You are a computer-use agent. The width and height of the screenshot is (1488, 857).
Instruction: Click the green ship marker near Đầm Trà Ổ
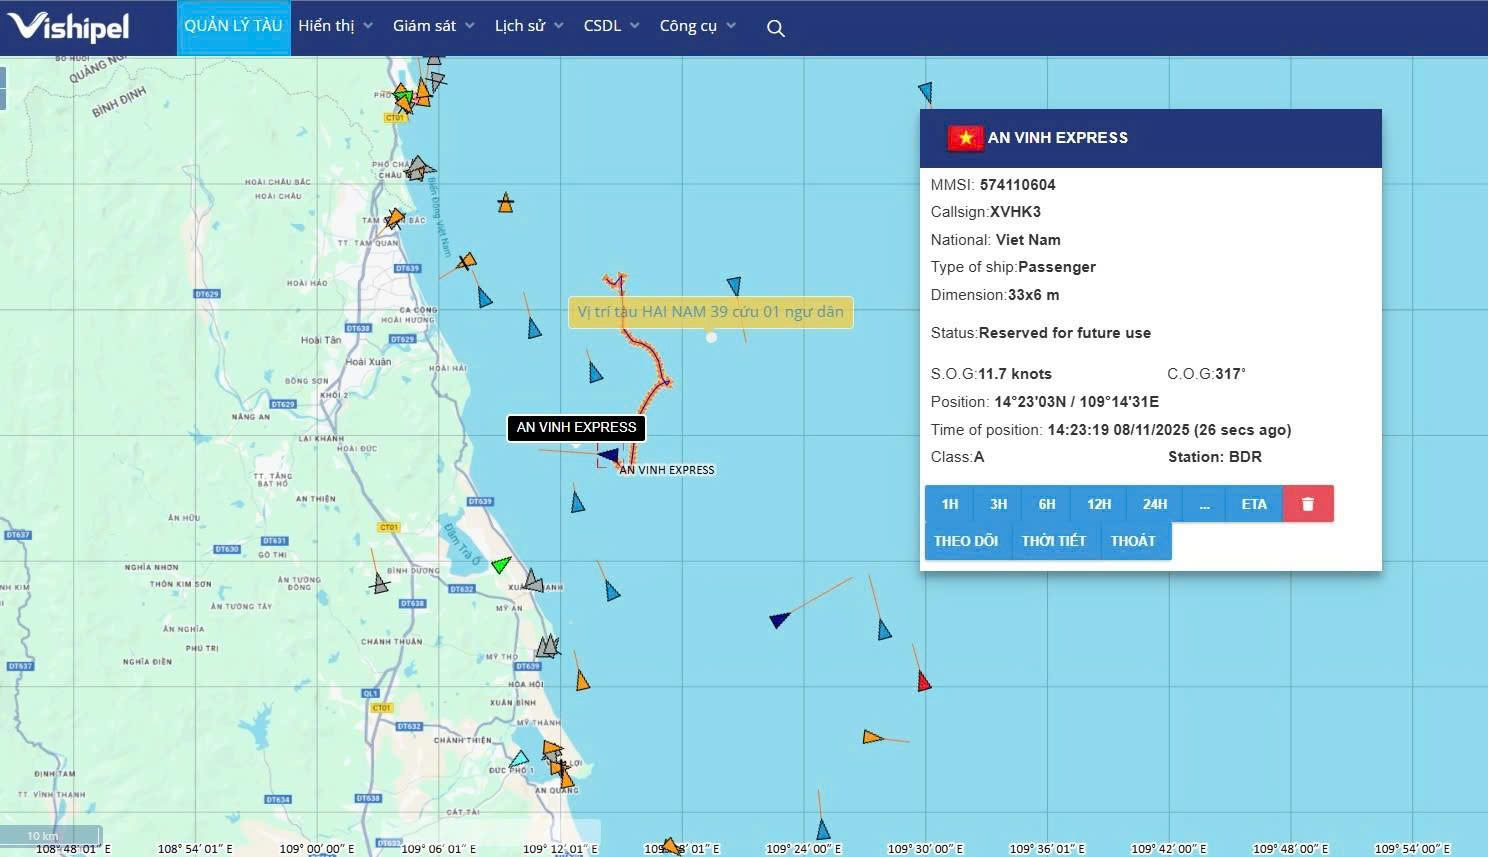click(x=501, y=564)
